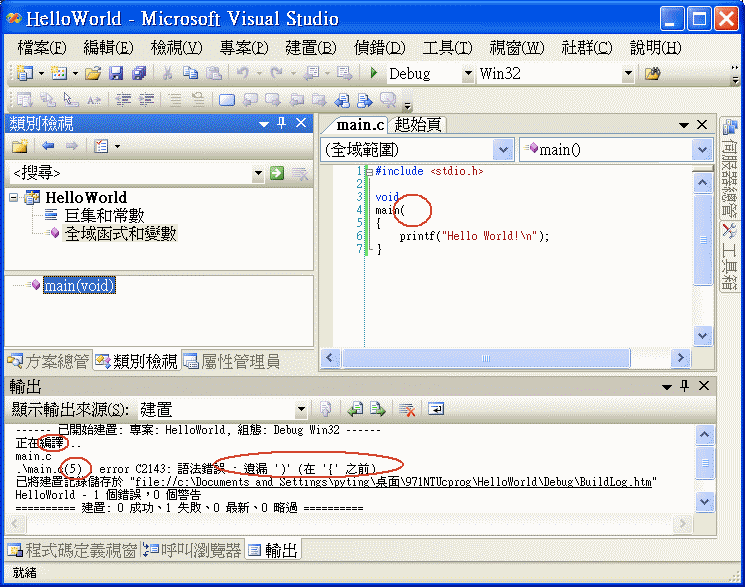Open the 偵錯(D) menu
The width and height of the screenshot is (745, 587).
[x=380, y=48]
